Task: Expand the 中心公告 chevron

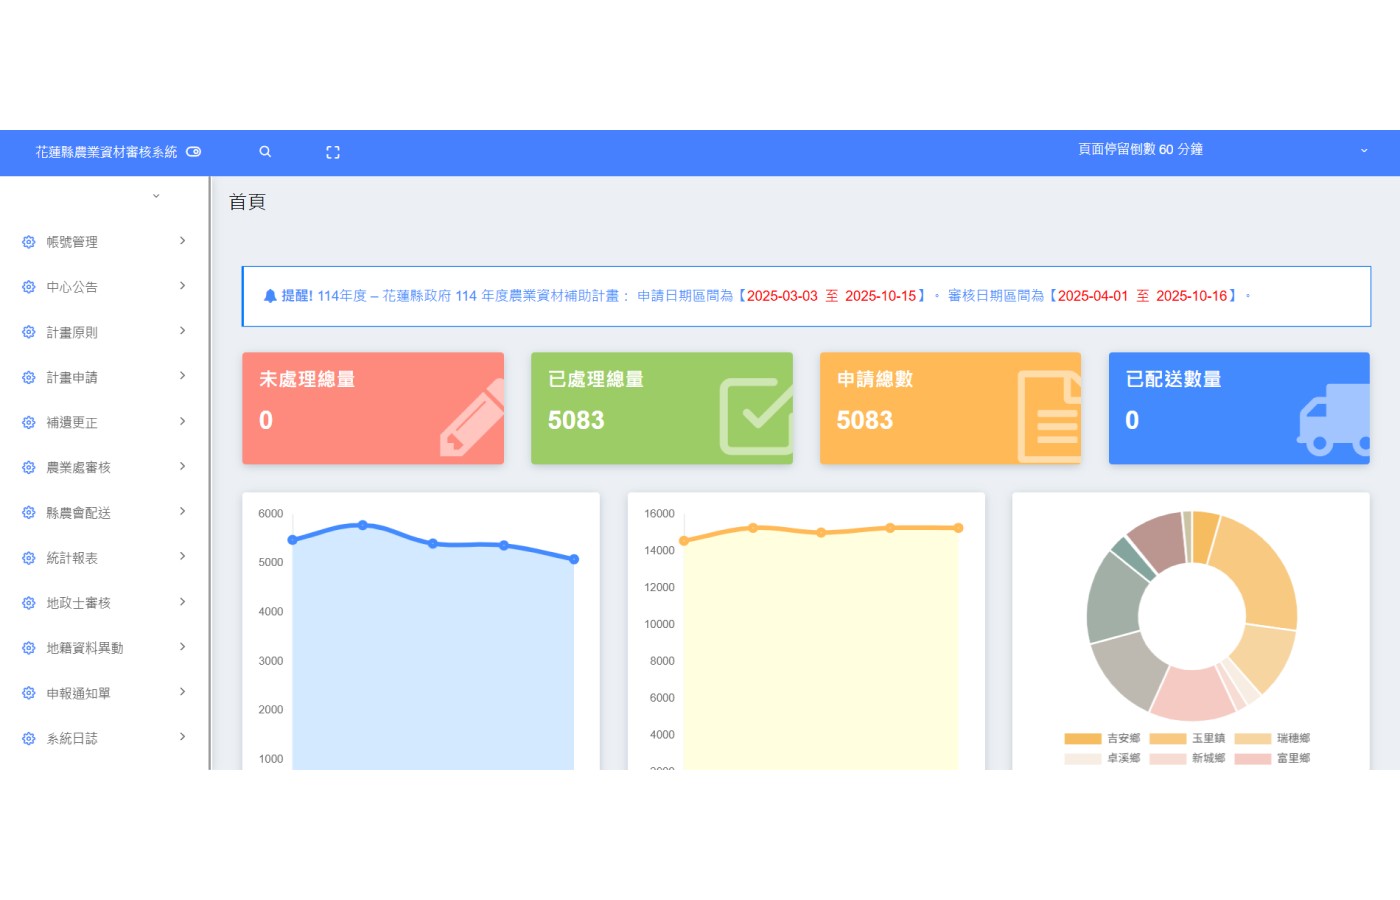Action: click(182, 286)
